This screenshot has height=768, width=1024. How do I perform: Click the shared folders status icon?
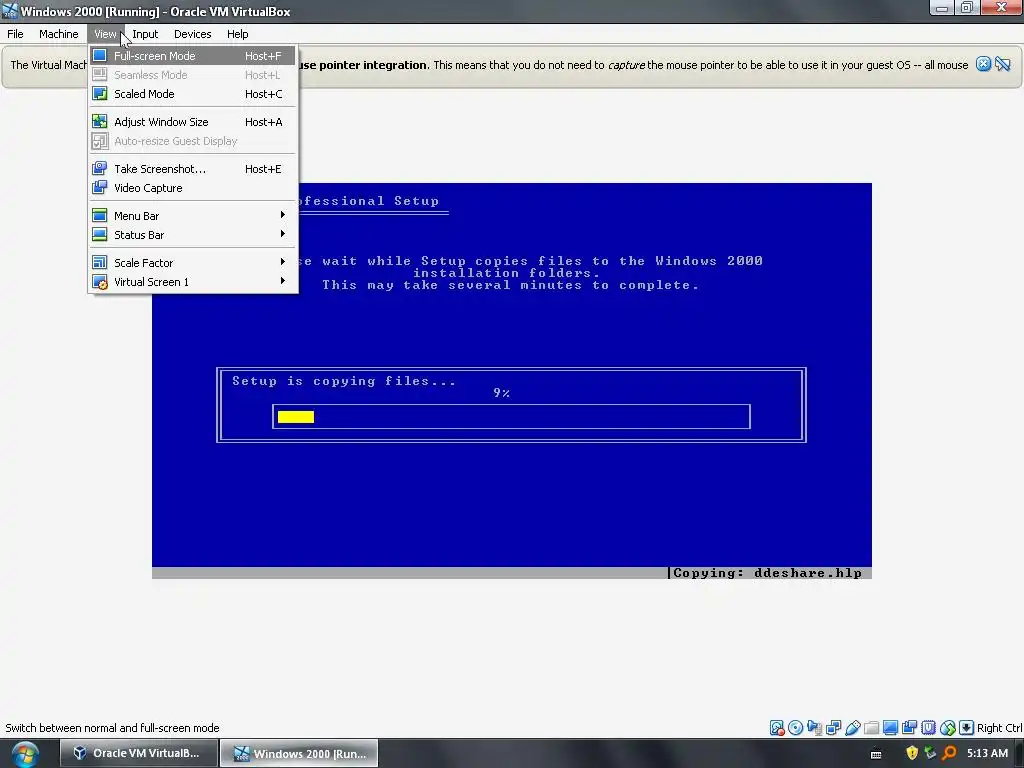pyautogui.click(x=871, y=728)
